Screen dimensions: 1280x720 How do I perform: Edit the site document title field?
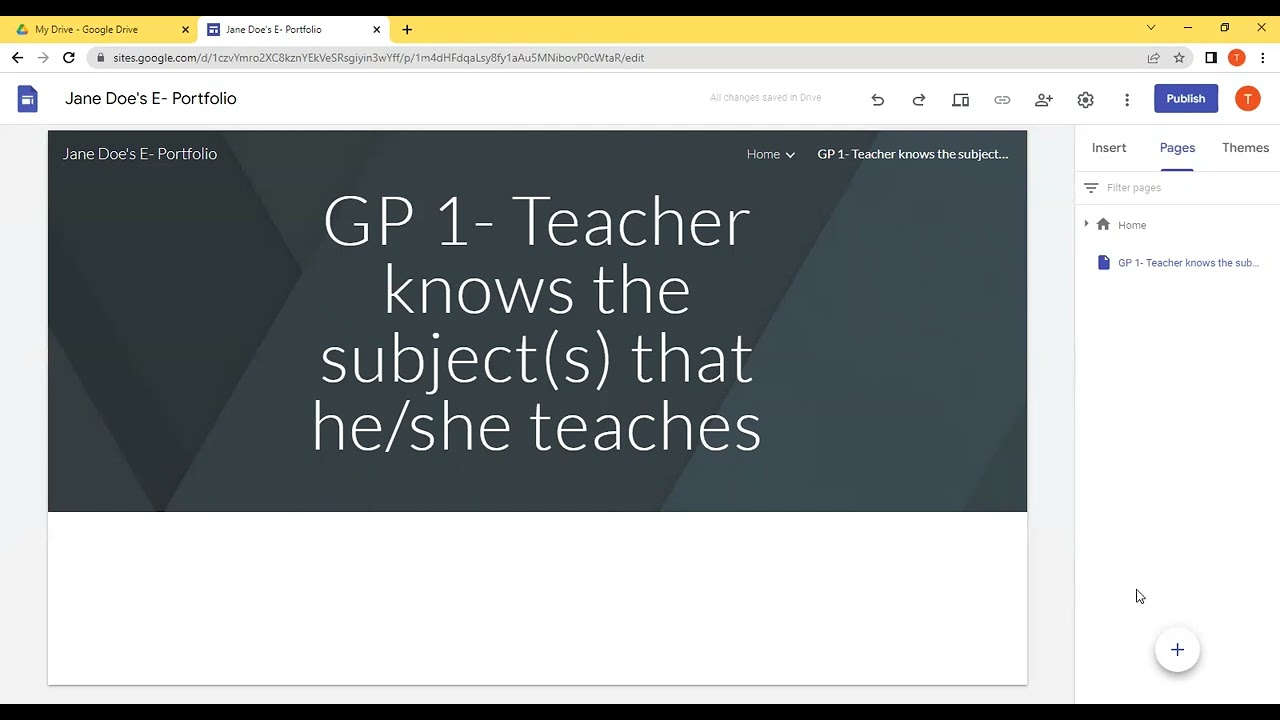[151, 99]
